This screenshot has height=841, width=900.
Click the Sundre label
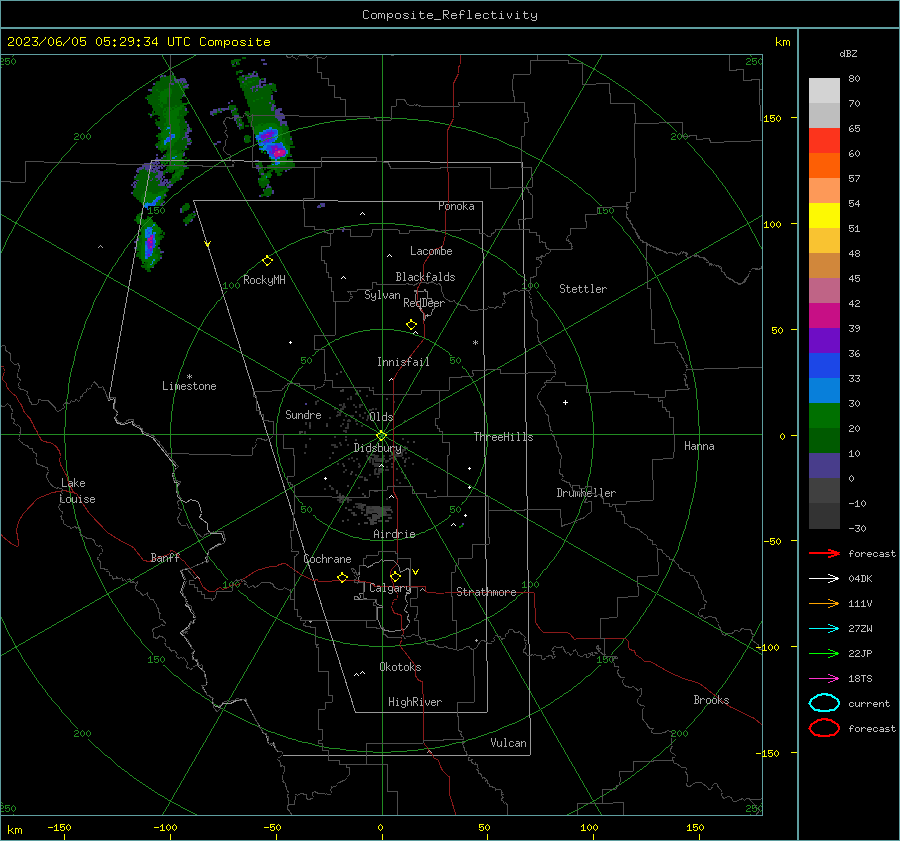click(x=303, y=414)
